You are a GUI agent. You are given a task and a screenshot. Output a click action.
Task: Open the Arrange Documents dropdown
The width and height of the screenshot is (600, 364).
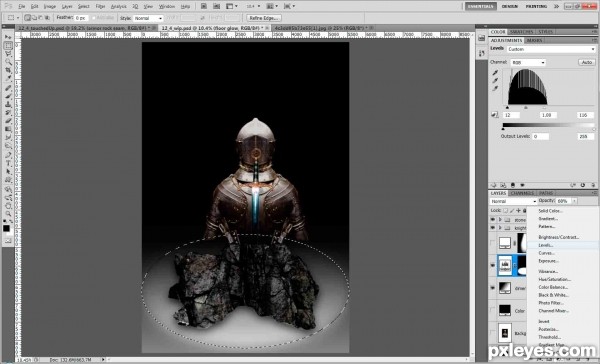pos(272,6)
